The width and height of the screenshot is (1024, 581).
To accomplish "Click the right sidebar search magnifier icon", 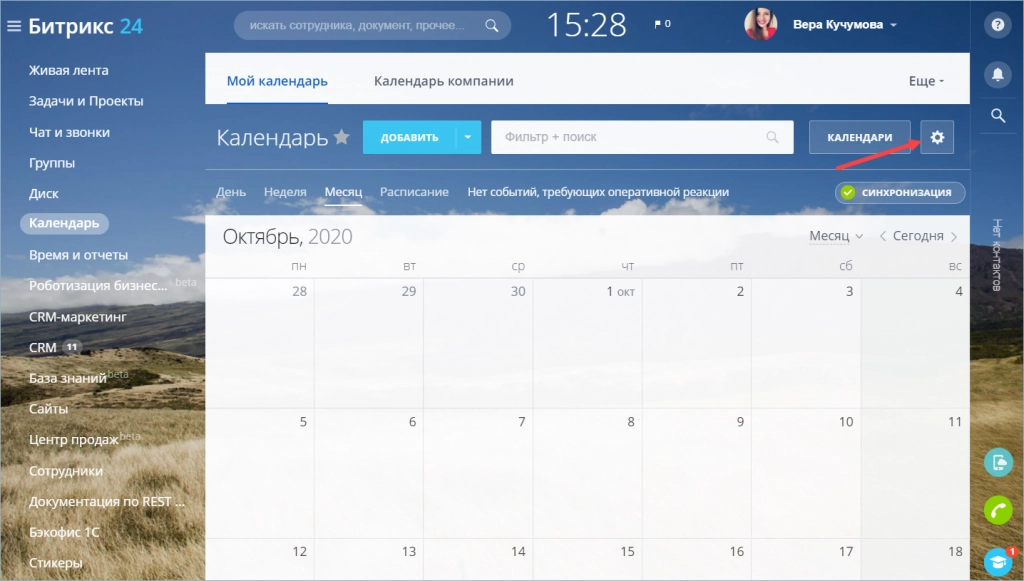I will [996, 116].
